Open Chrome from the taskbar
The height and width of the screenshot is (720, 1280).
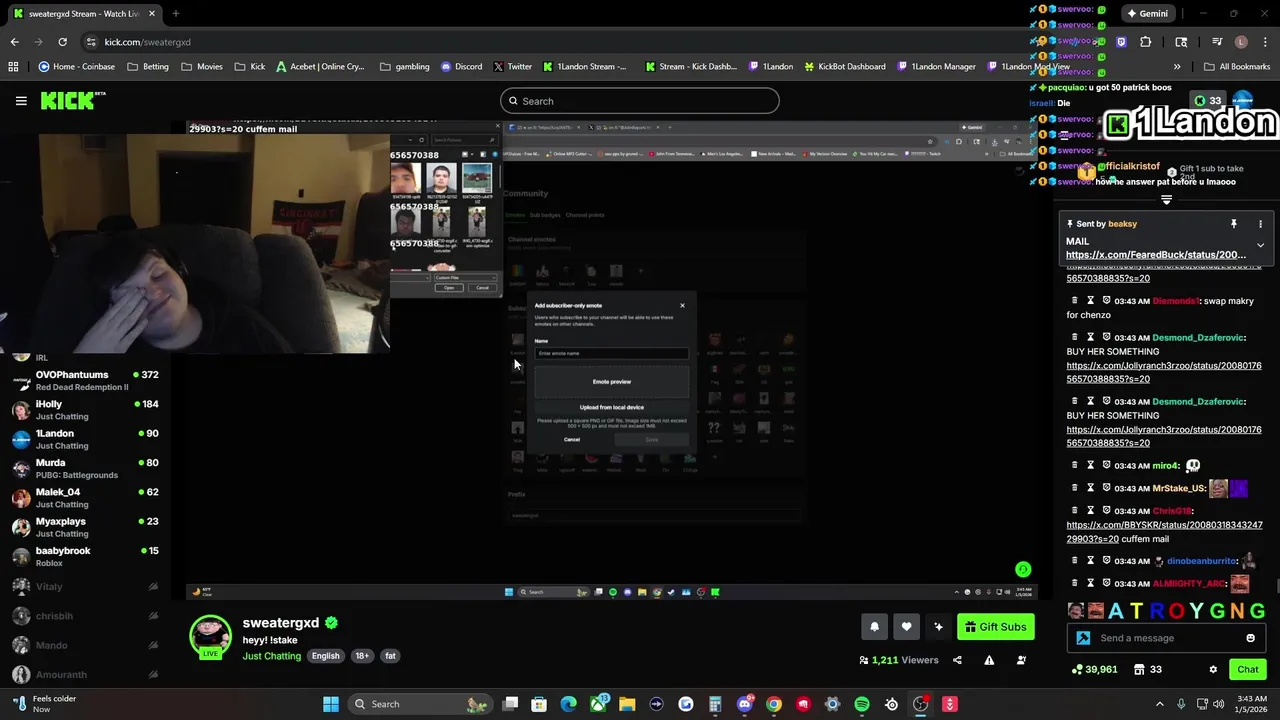[x=774, y=704]
